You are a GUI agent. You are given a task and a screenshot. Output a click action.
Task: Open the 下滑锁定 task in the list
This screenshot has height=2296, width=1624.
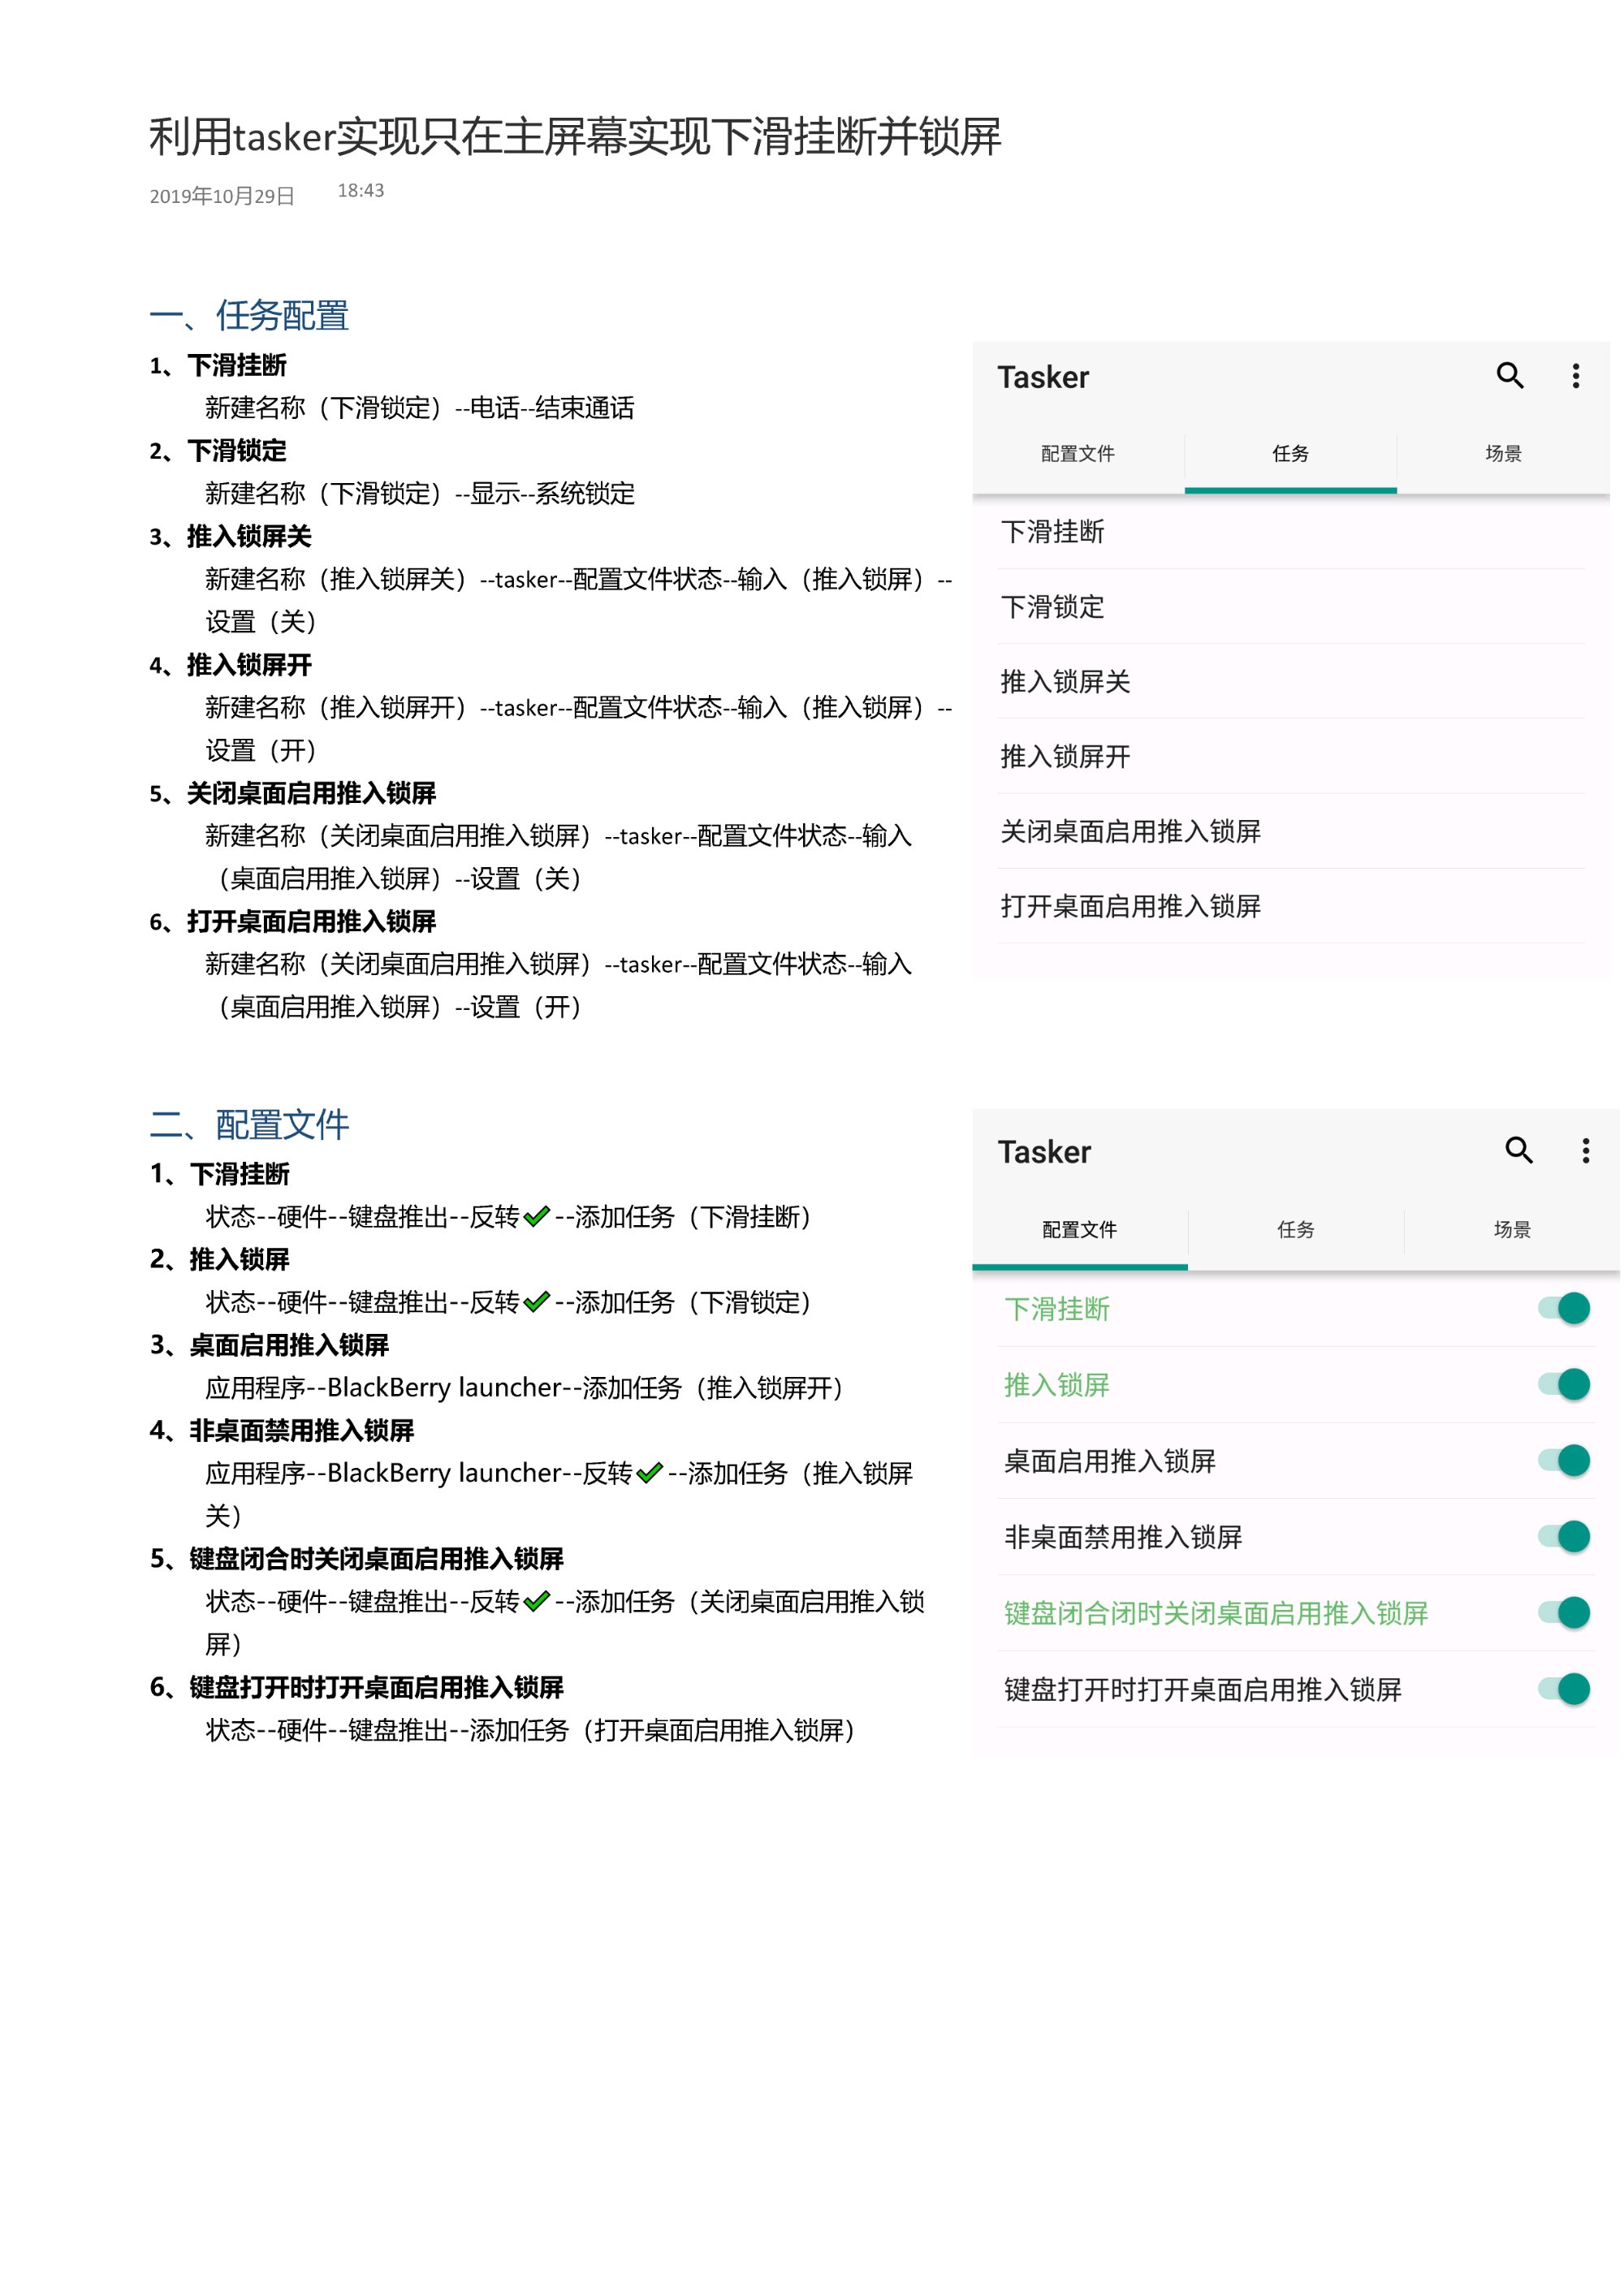tap(1052, 607)
